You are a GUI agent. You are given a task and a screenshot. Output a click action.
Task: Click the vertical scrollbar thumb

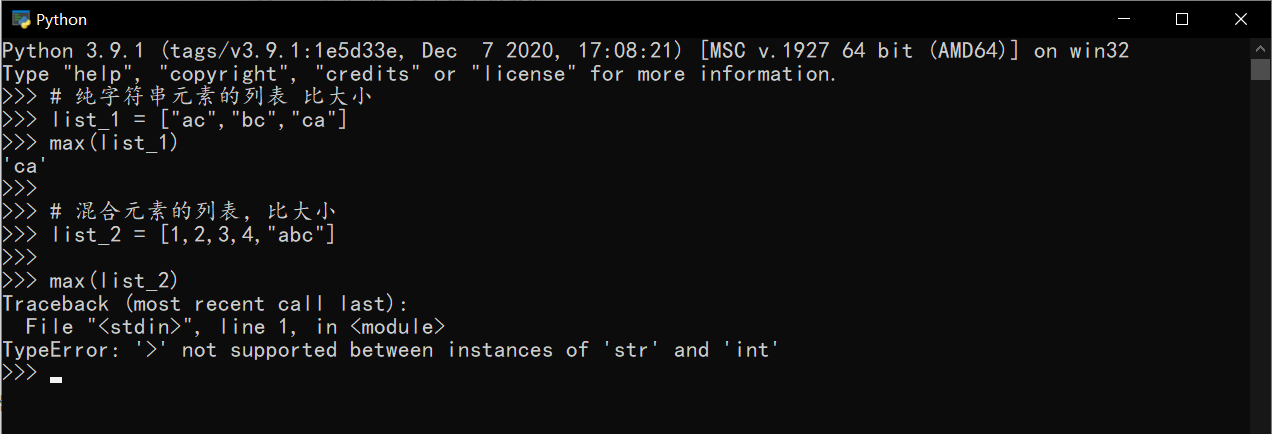[x=1260, y=69]
